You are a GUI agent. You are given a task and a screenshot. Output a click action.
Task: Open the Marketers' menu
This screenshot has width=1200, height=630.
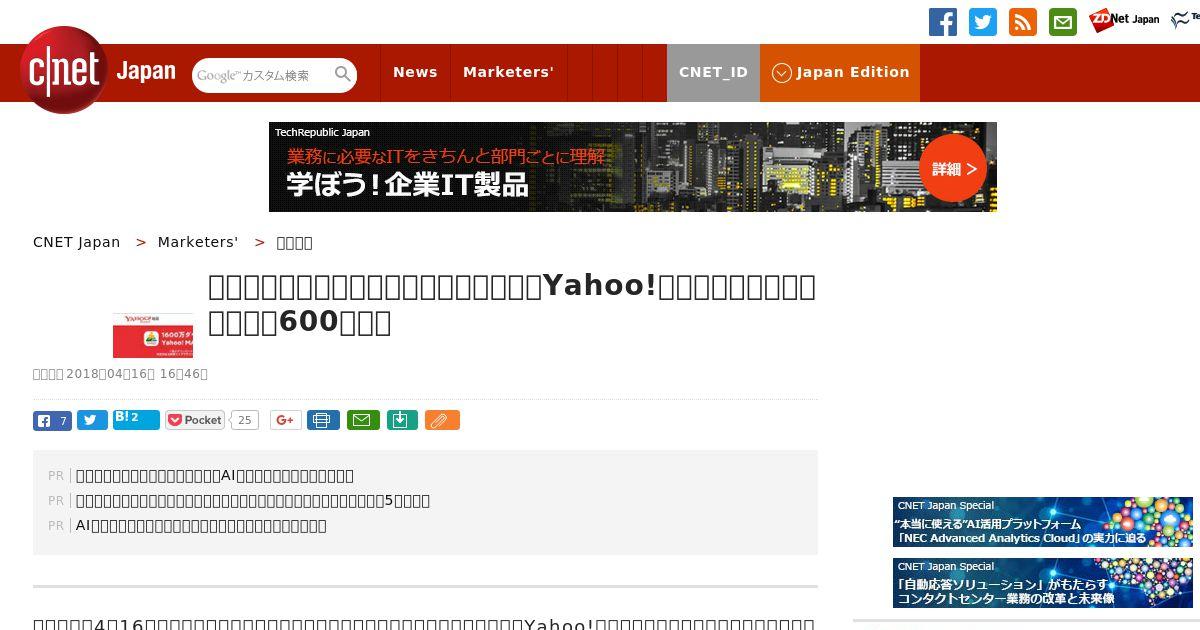[508, 72]
